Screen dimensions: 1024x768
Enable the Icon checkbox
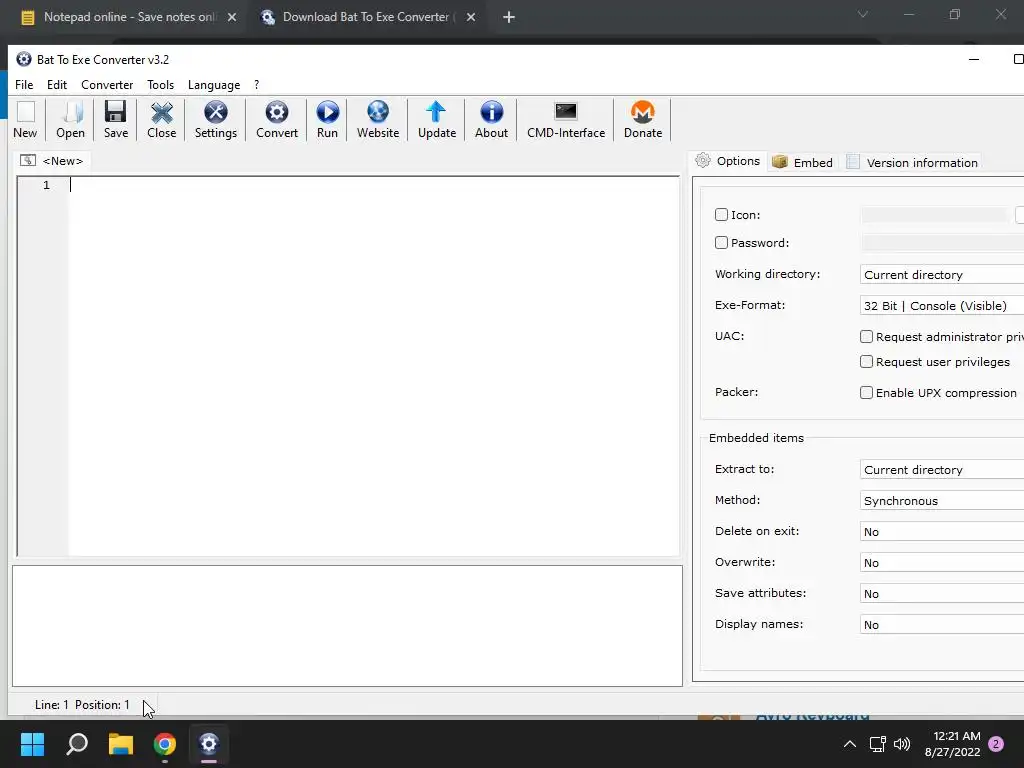[721, 215]
